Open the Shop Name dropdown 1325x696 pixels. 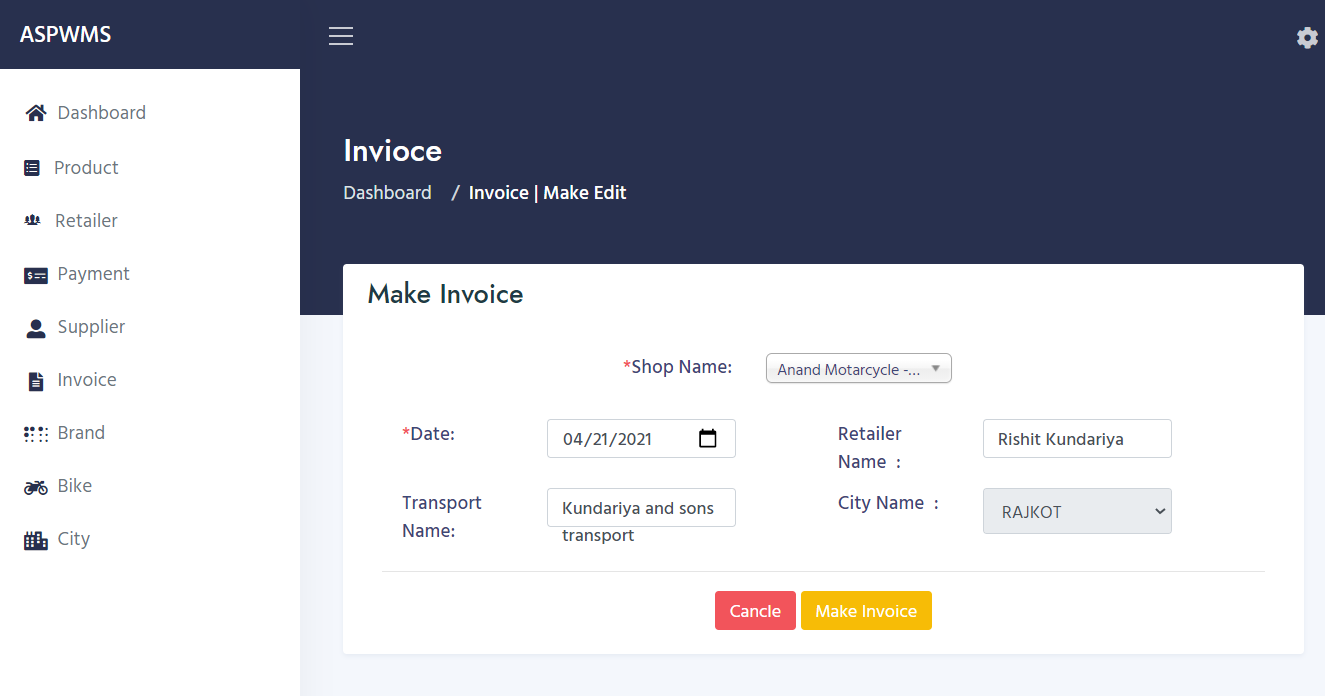coord(858,368)
